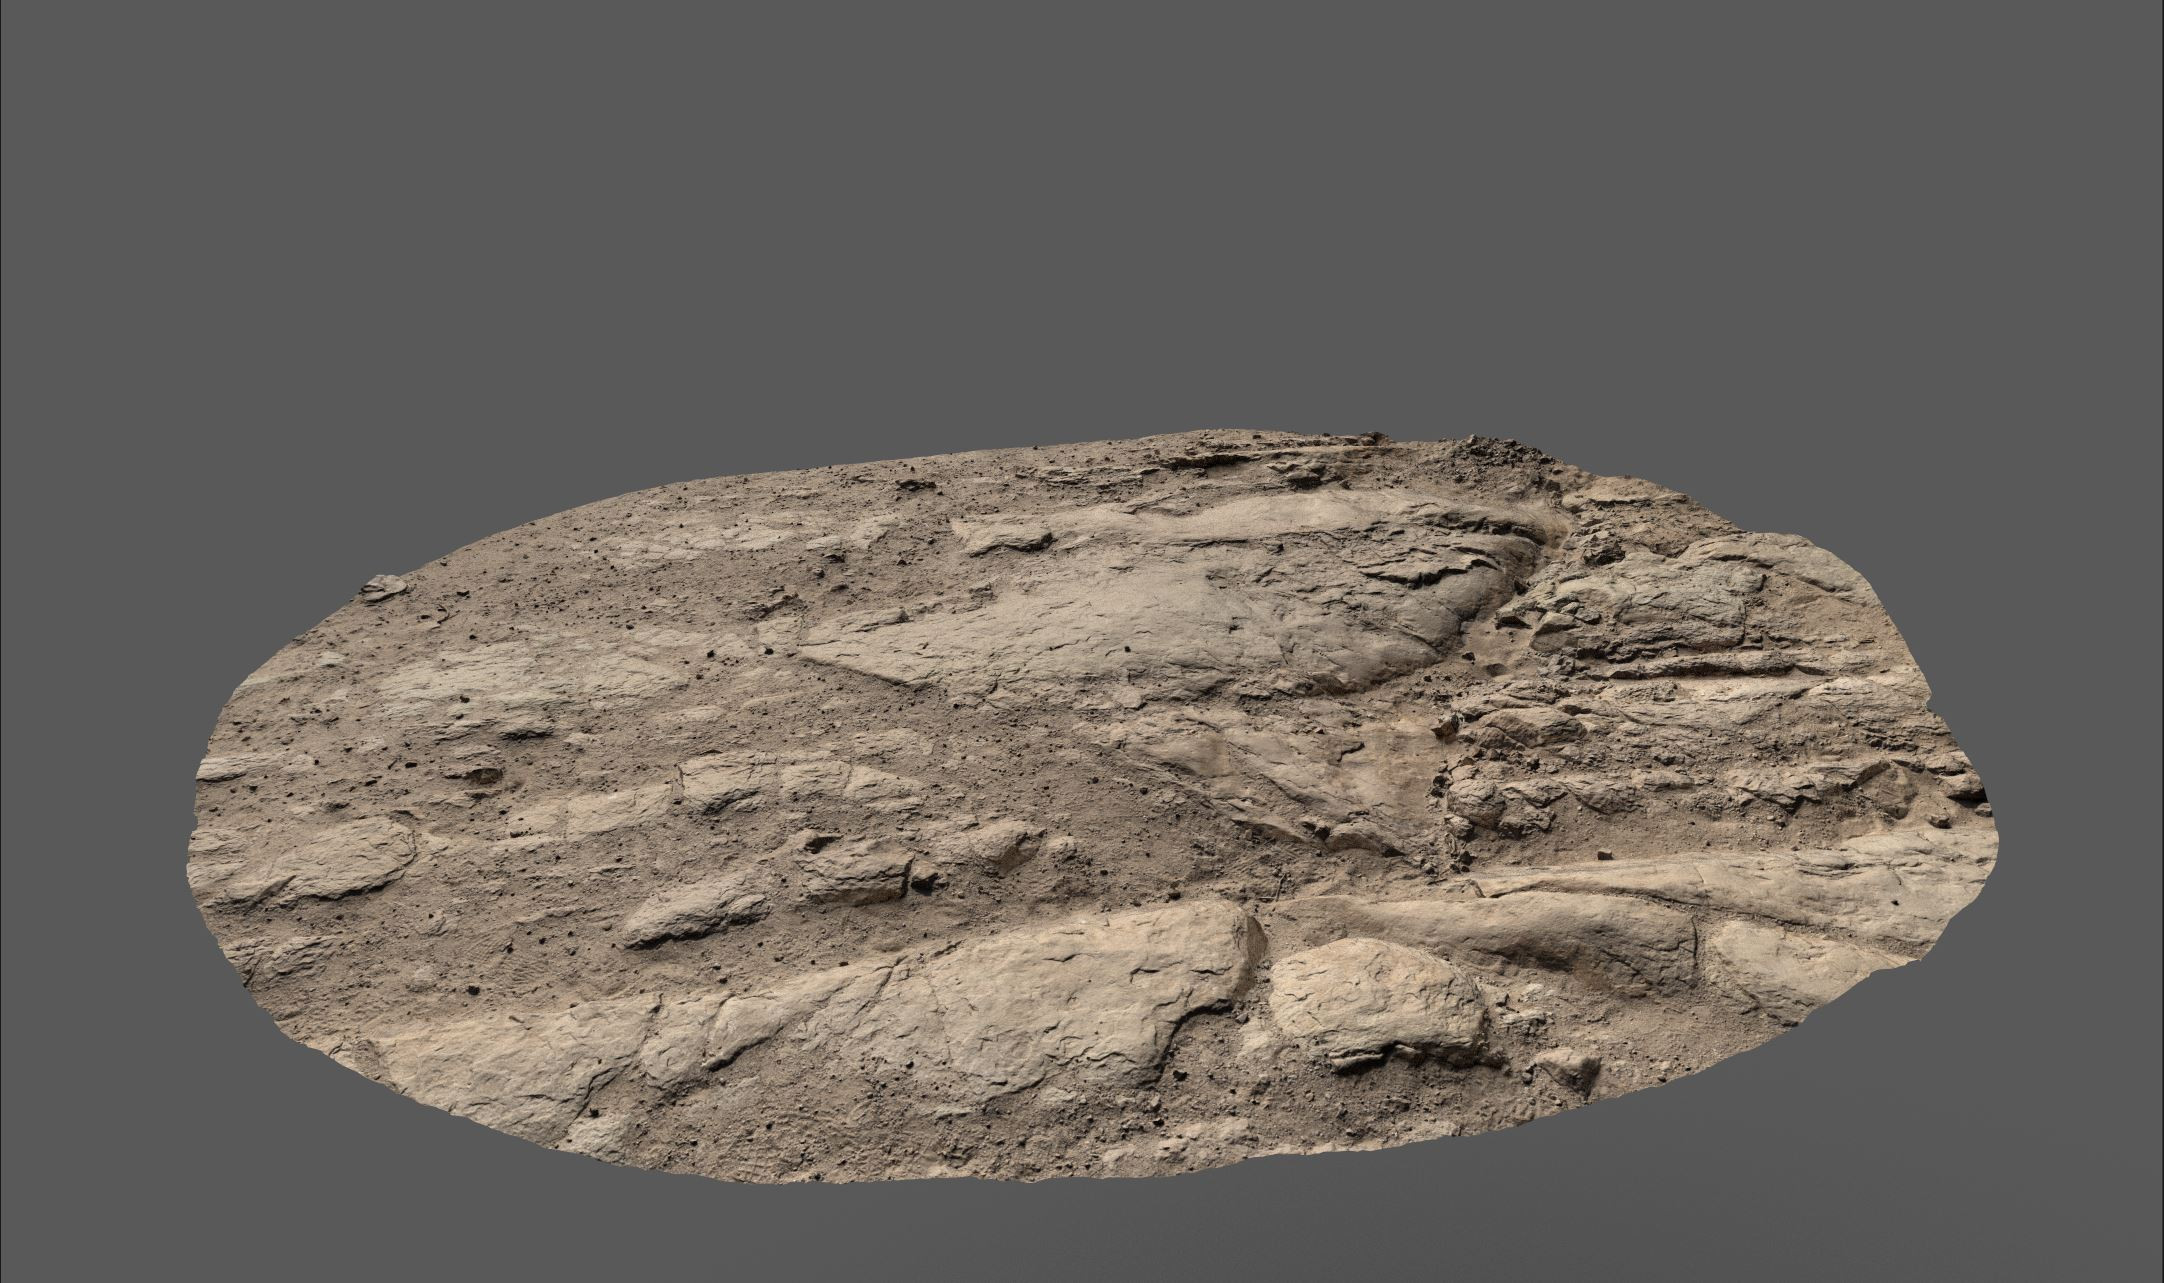Click the small dark stone near right ridge
This screenshot has height=1283, width=2164.
pyautogui.click(x=1604, y=854)
